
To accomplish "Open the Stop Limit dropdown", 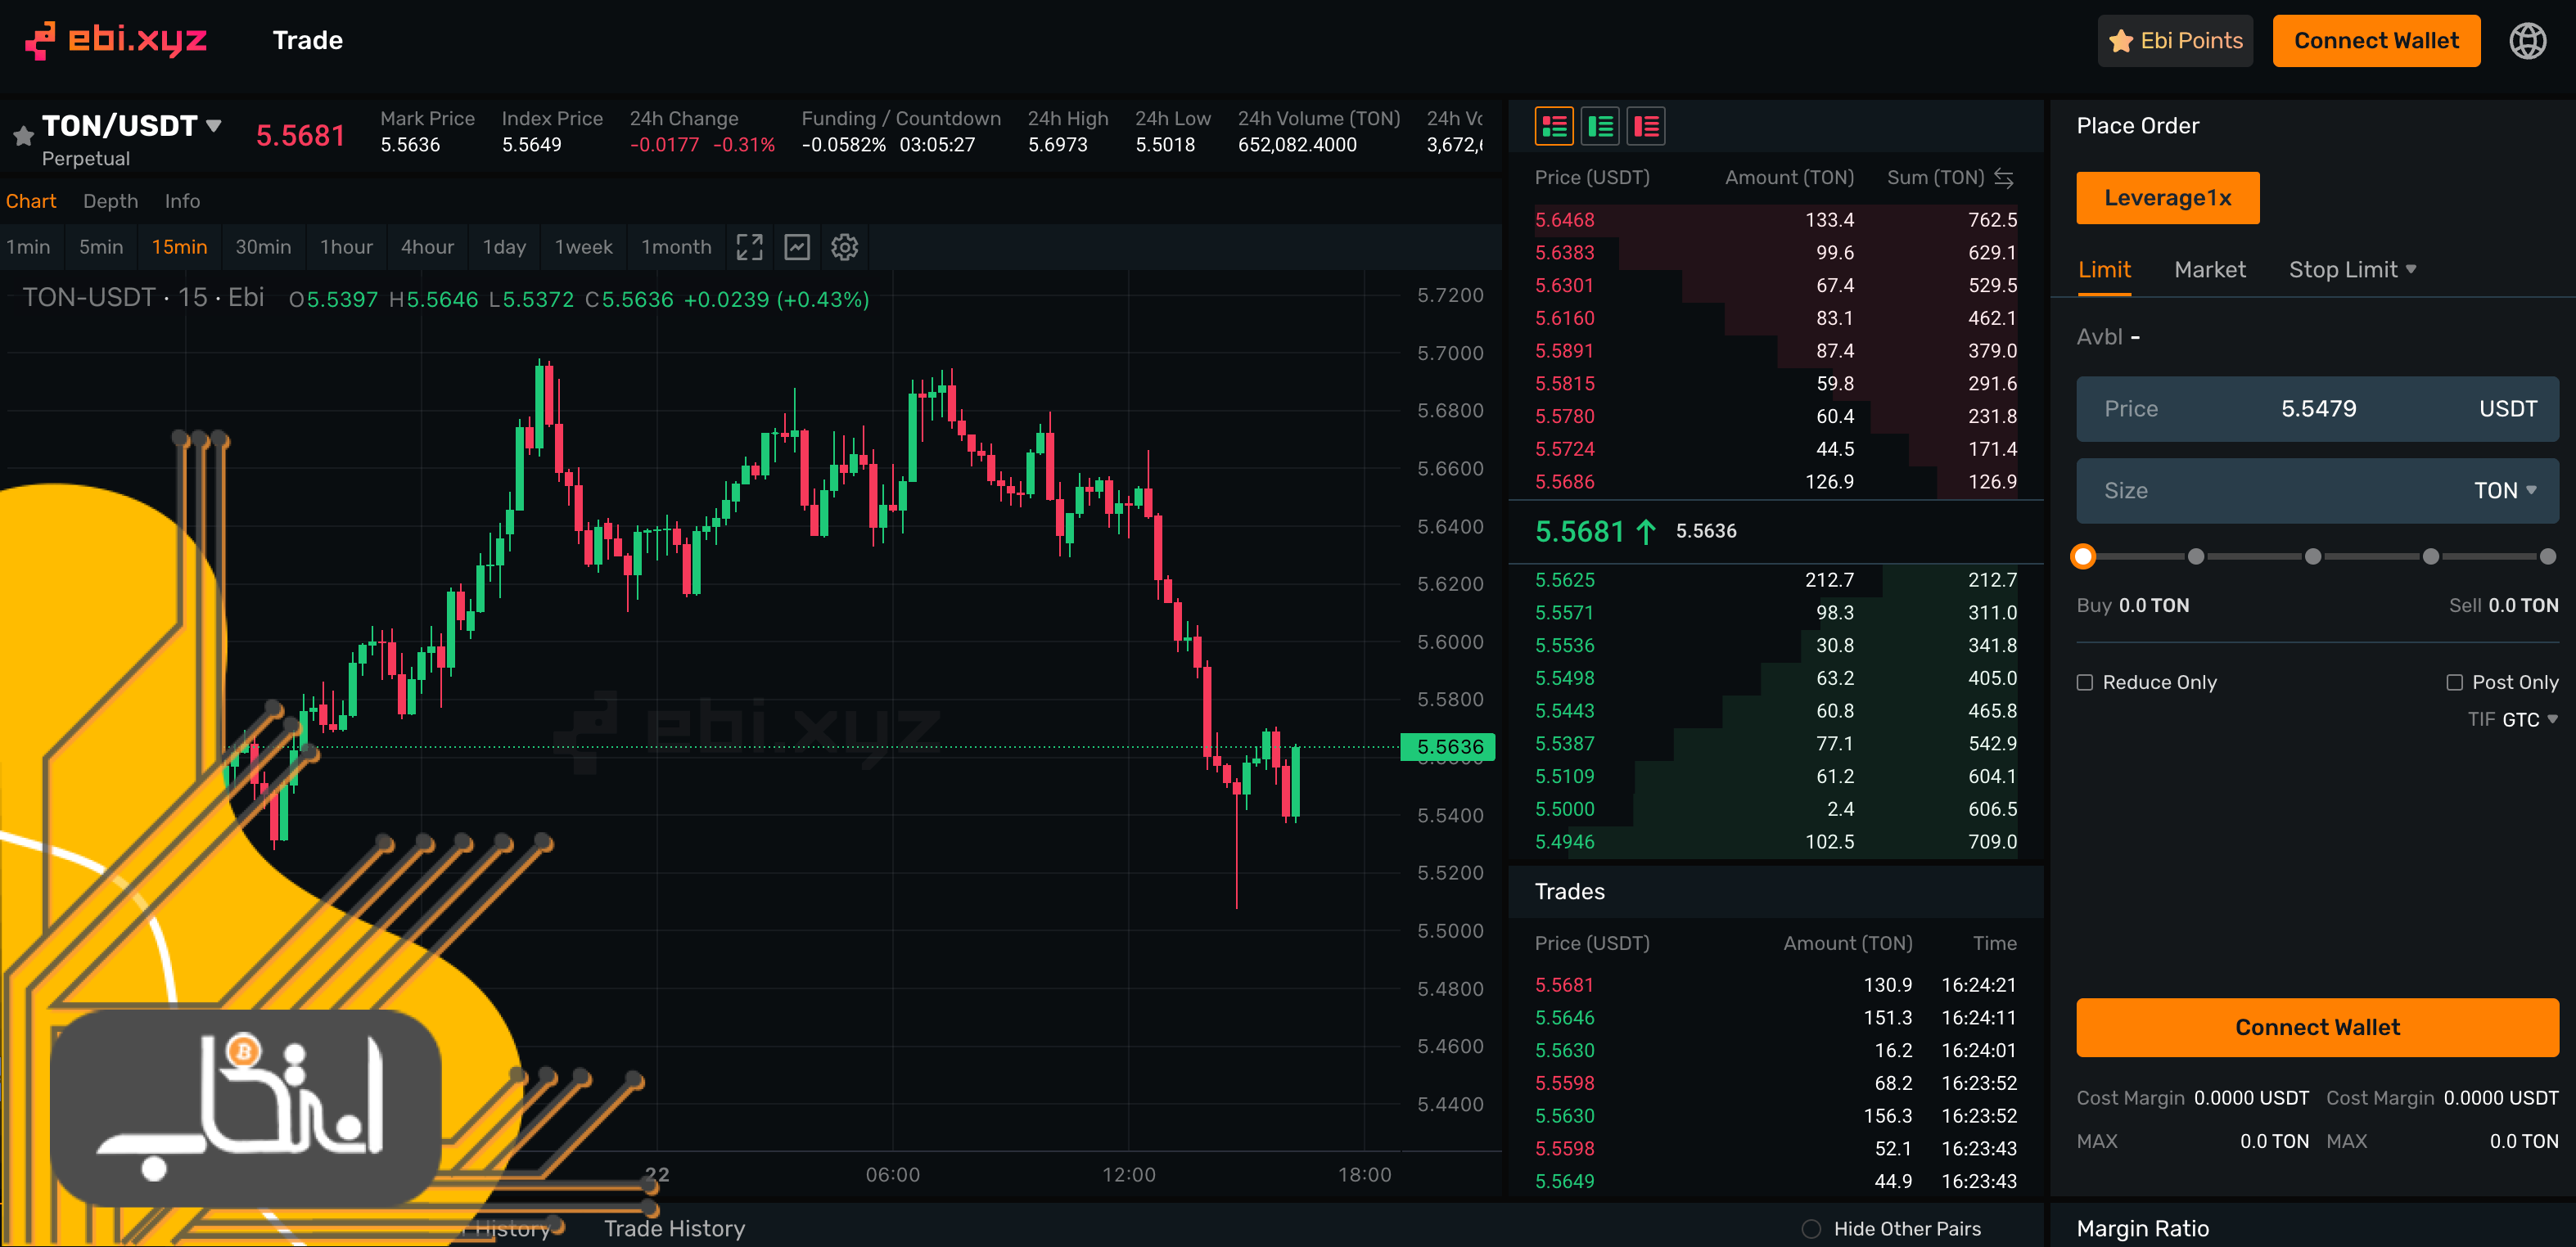I will coord(2352,270).
